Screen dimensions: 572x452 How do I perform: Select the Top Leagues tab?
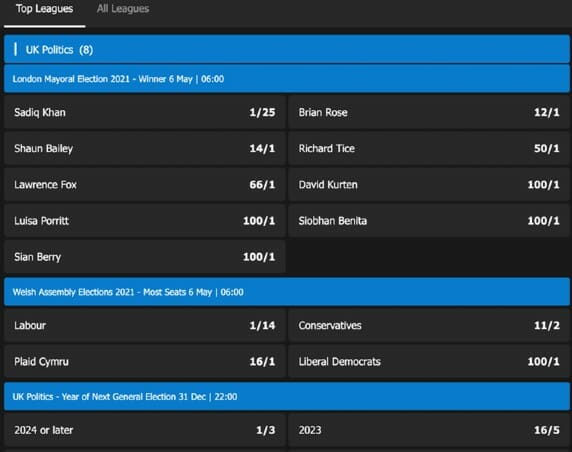point(45,9)
